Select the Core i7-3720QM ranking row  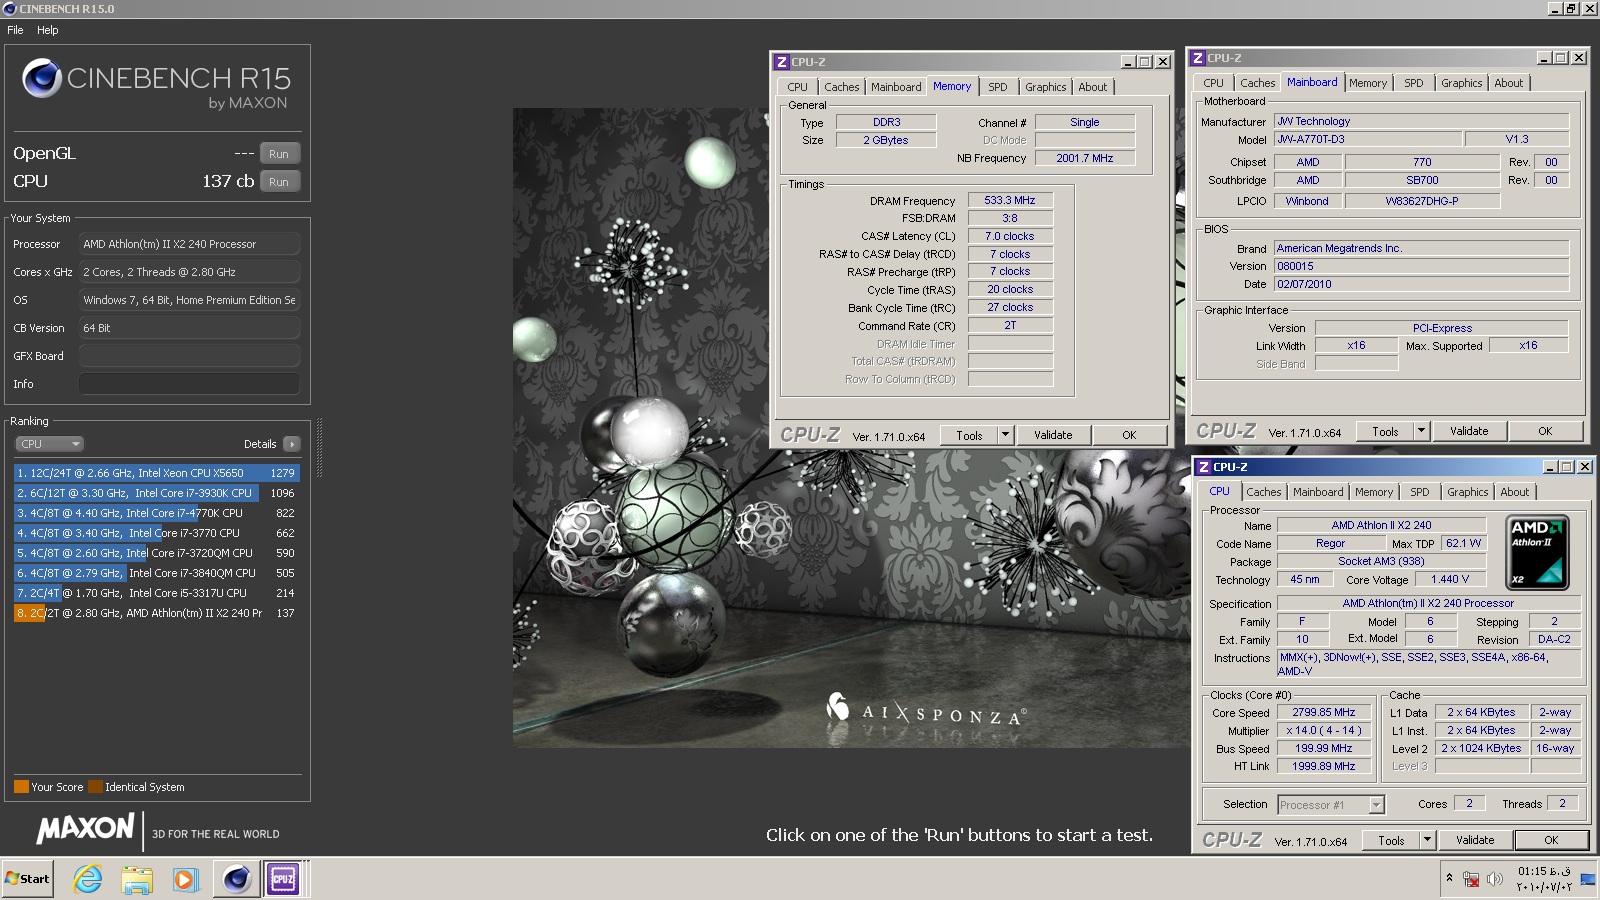tap(156, 553)
